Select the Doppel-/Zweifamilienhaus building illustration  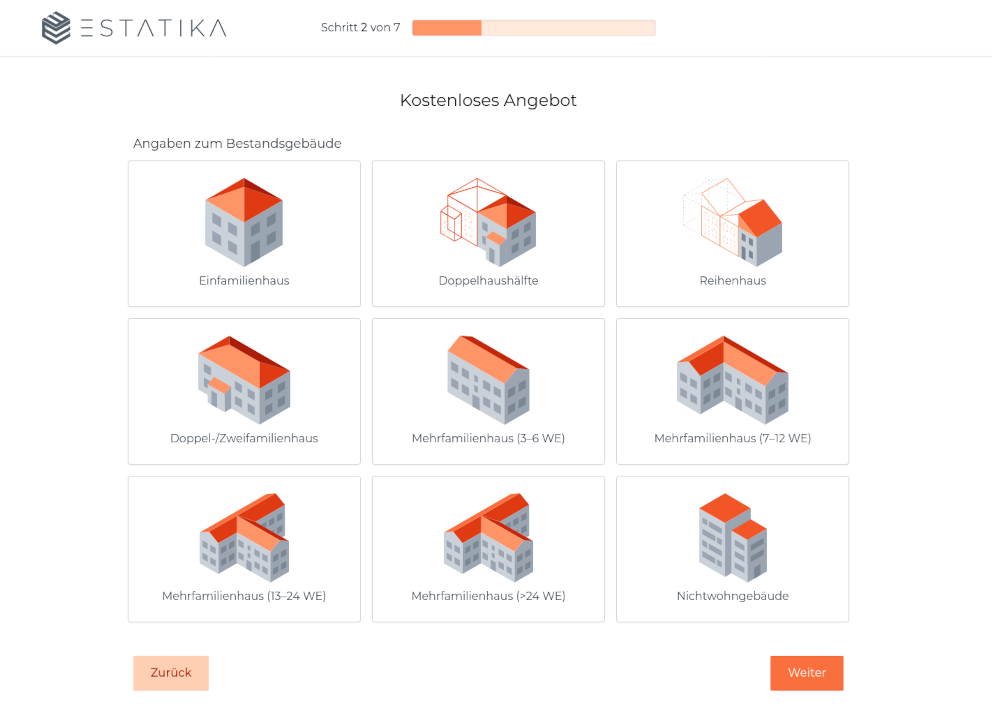pos(244,380)
